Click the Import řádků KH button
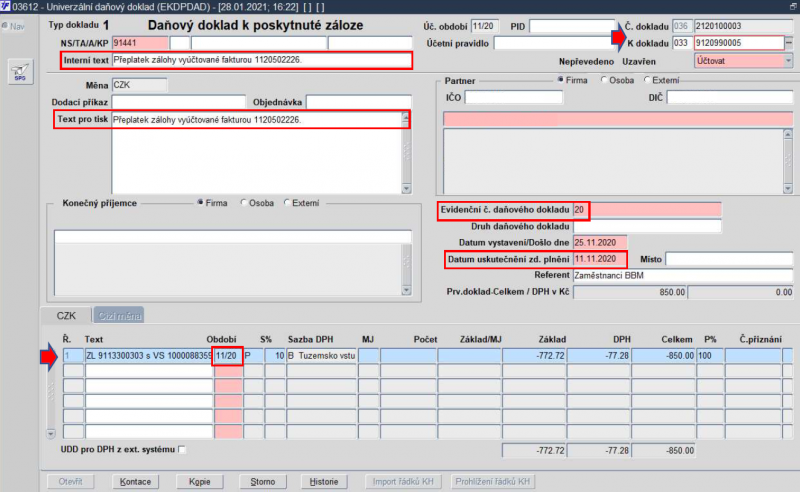The height and width of the screenshot is (492, 800). tap(403, 481)
